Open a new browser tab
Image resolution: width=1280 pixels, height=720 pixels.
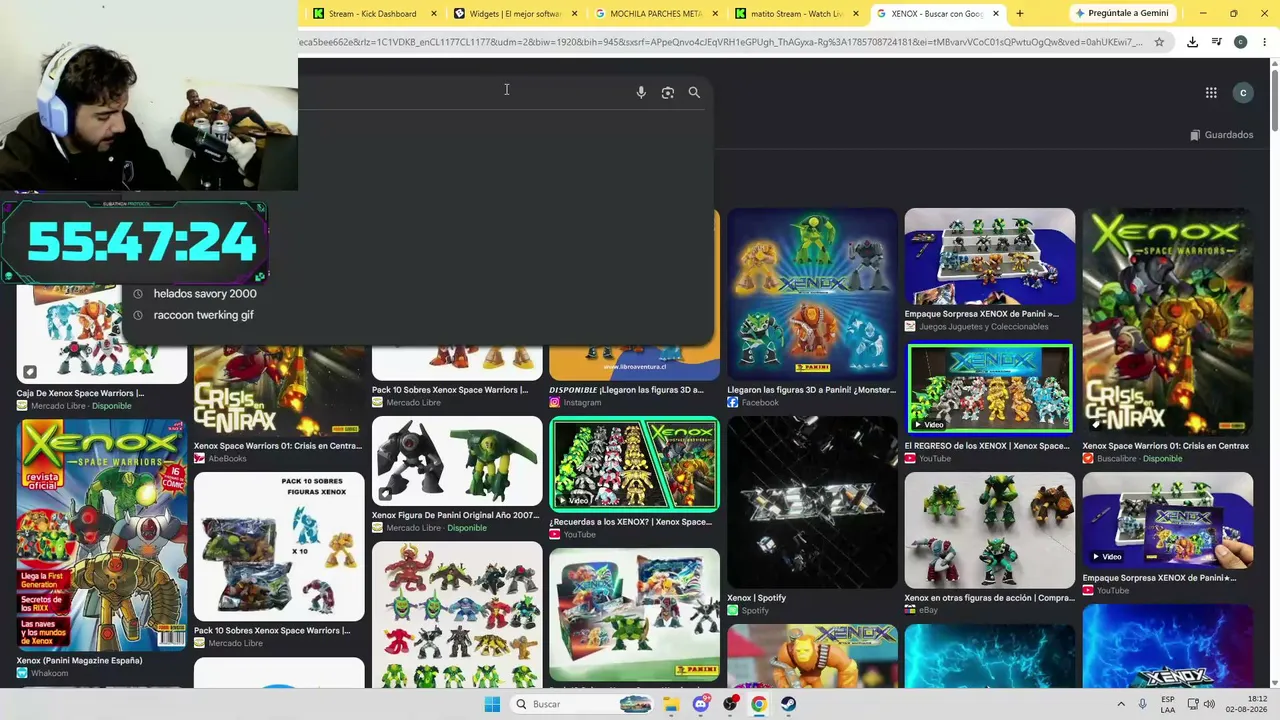[1019, 14]
